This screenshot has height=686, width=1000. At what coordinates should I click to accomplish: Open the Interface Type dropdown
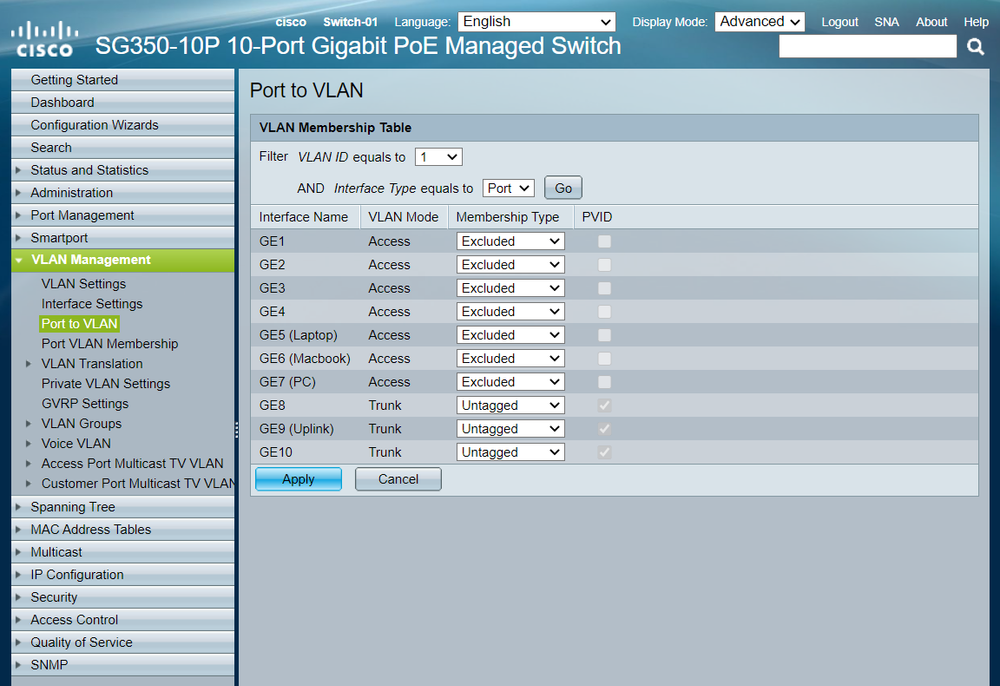tap(508, 188)
